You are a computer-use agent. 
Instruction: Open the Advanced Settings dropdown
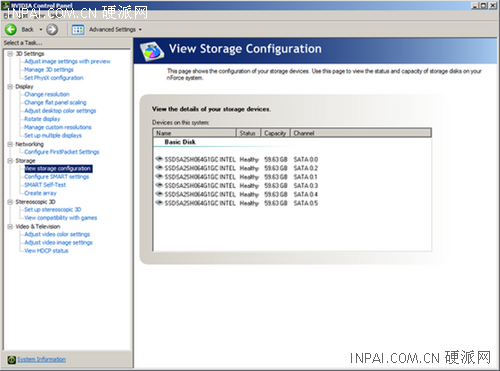coord(140,30)
